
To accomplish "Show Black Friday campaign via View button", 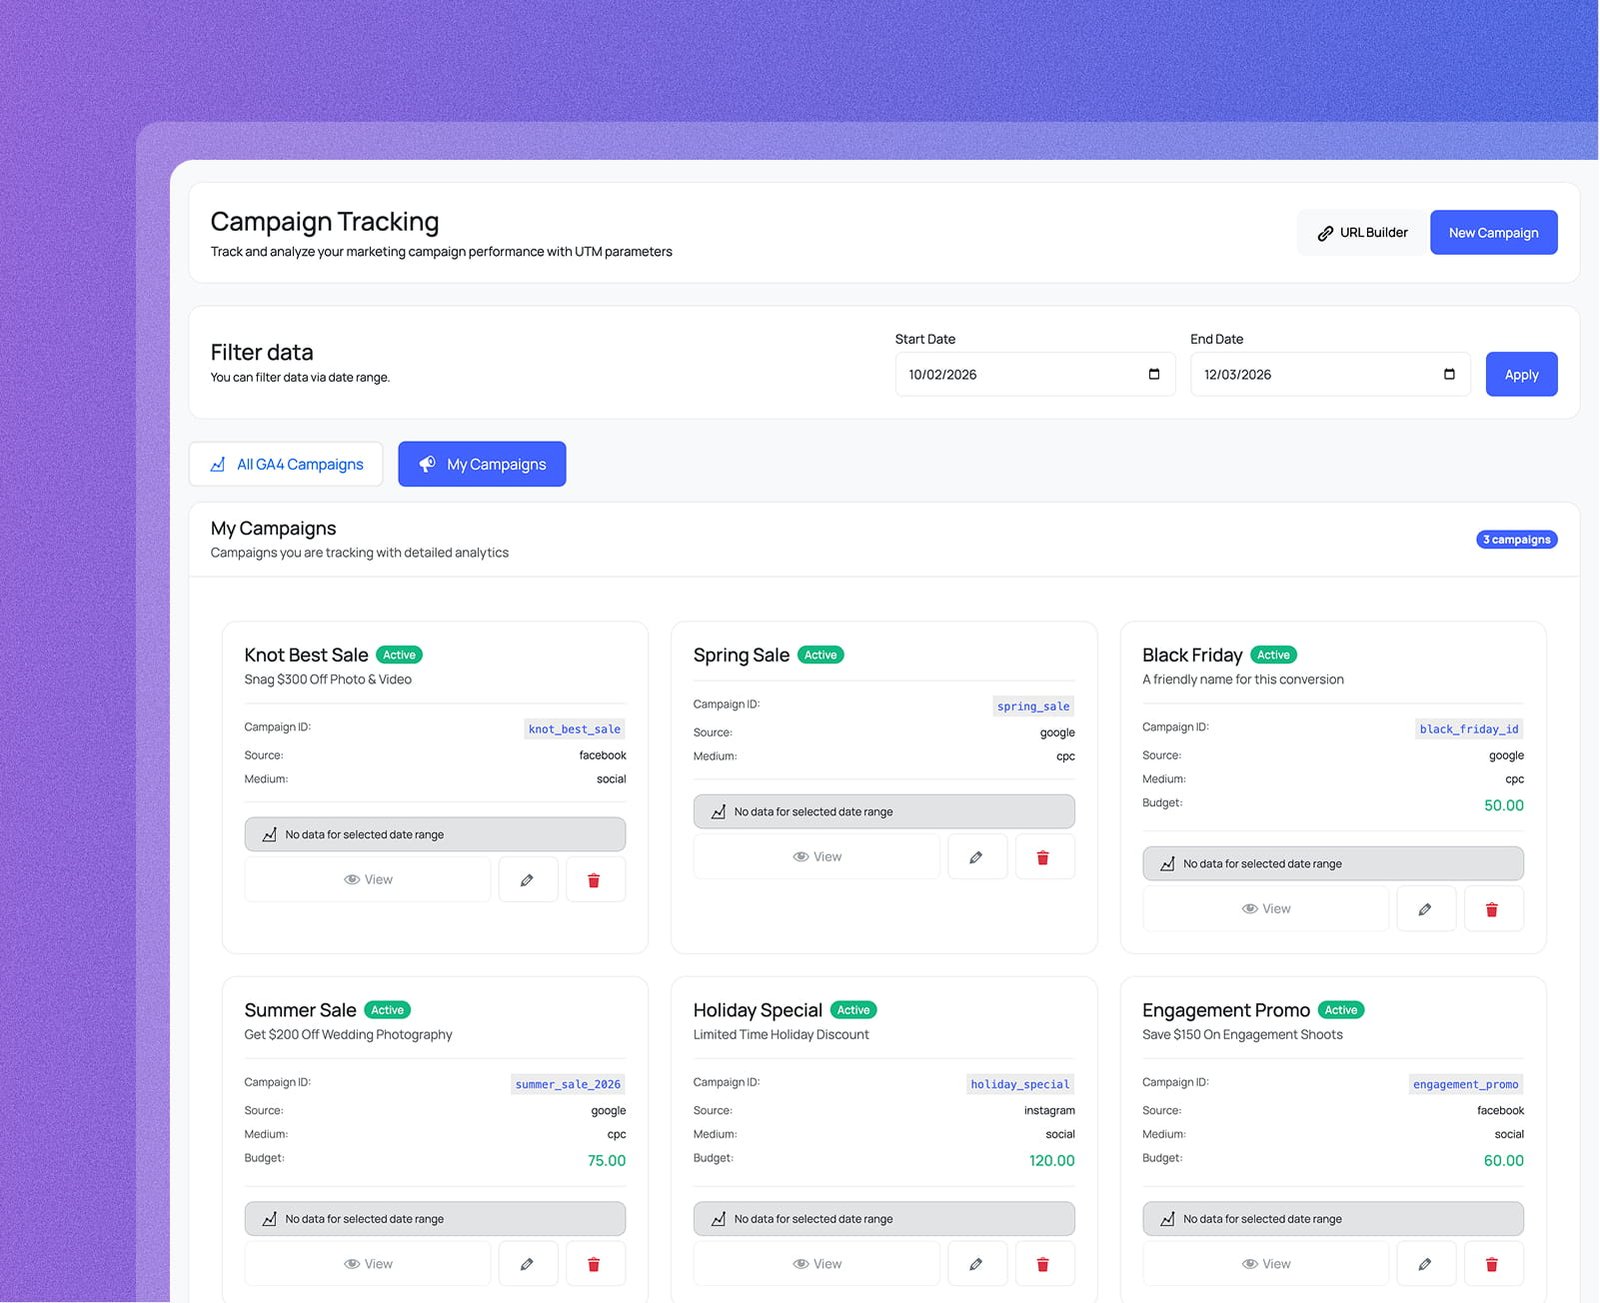I will pos(1266,909).
